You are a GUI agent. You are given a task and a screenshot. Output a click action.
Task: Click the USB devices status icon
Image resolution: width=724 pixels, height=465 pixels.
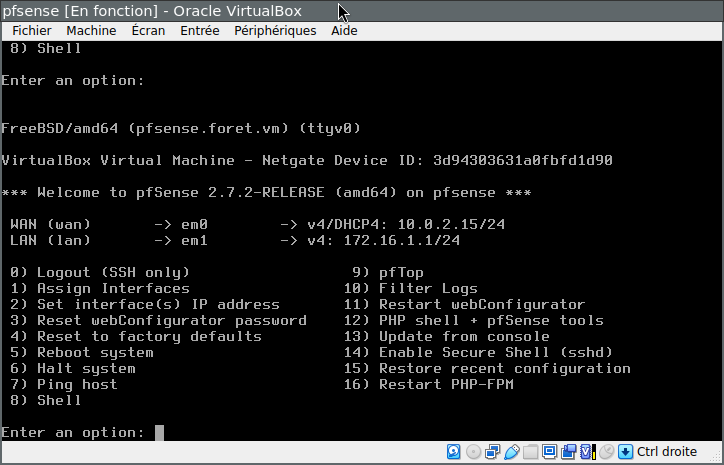pyautogui.click(x=511, y=451)
